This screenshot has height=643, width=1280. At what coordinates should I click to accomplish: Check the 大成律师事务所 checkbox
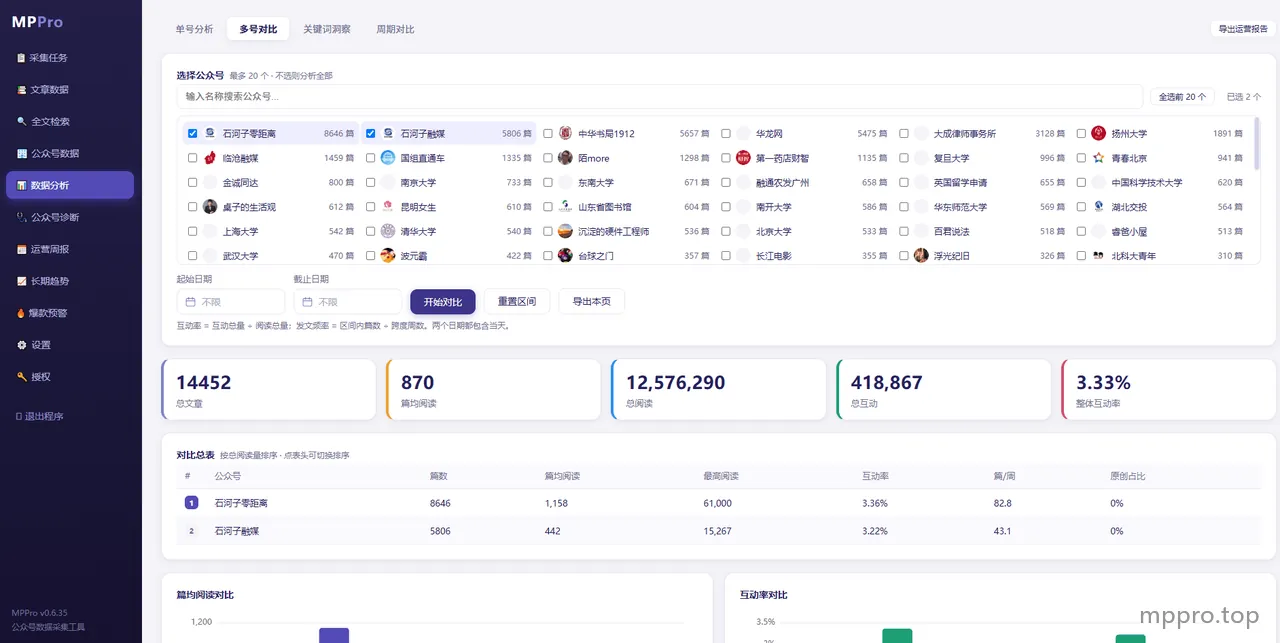click(904, 133)
